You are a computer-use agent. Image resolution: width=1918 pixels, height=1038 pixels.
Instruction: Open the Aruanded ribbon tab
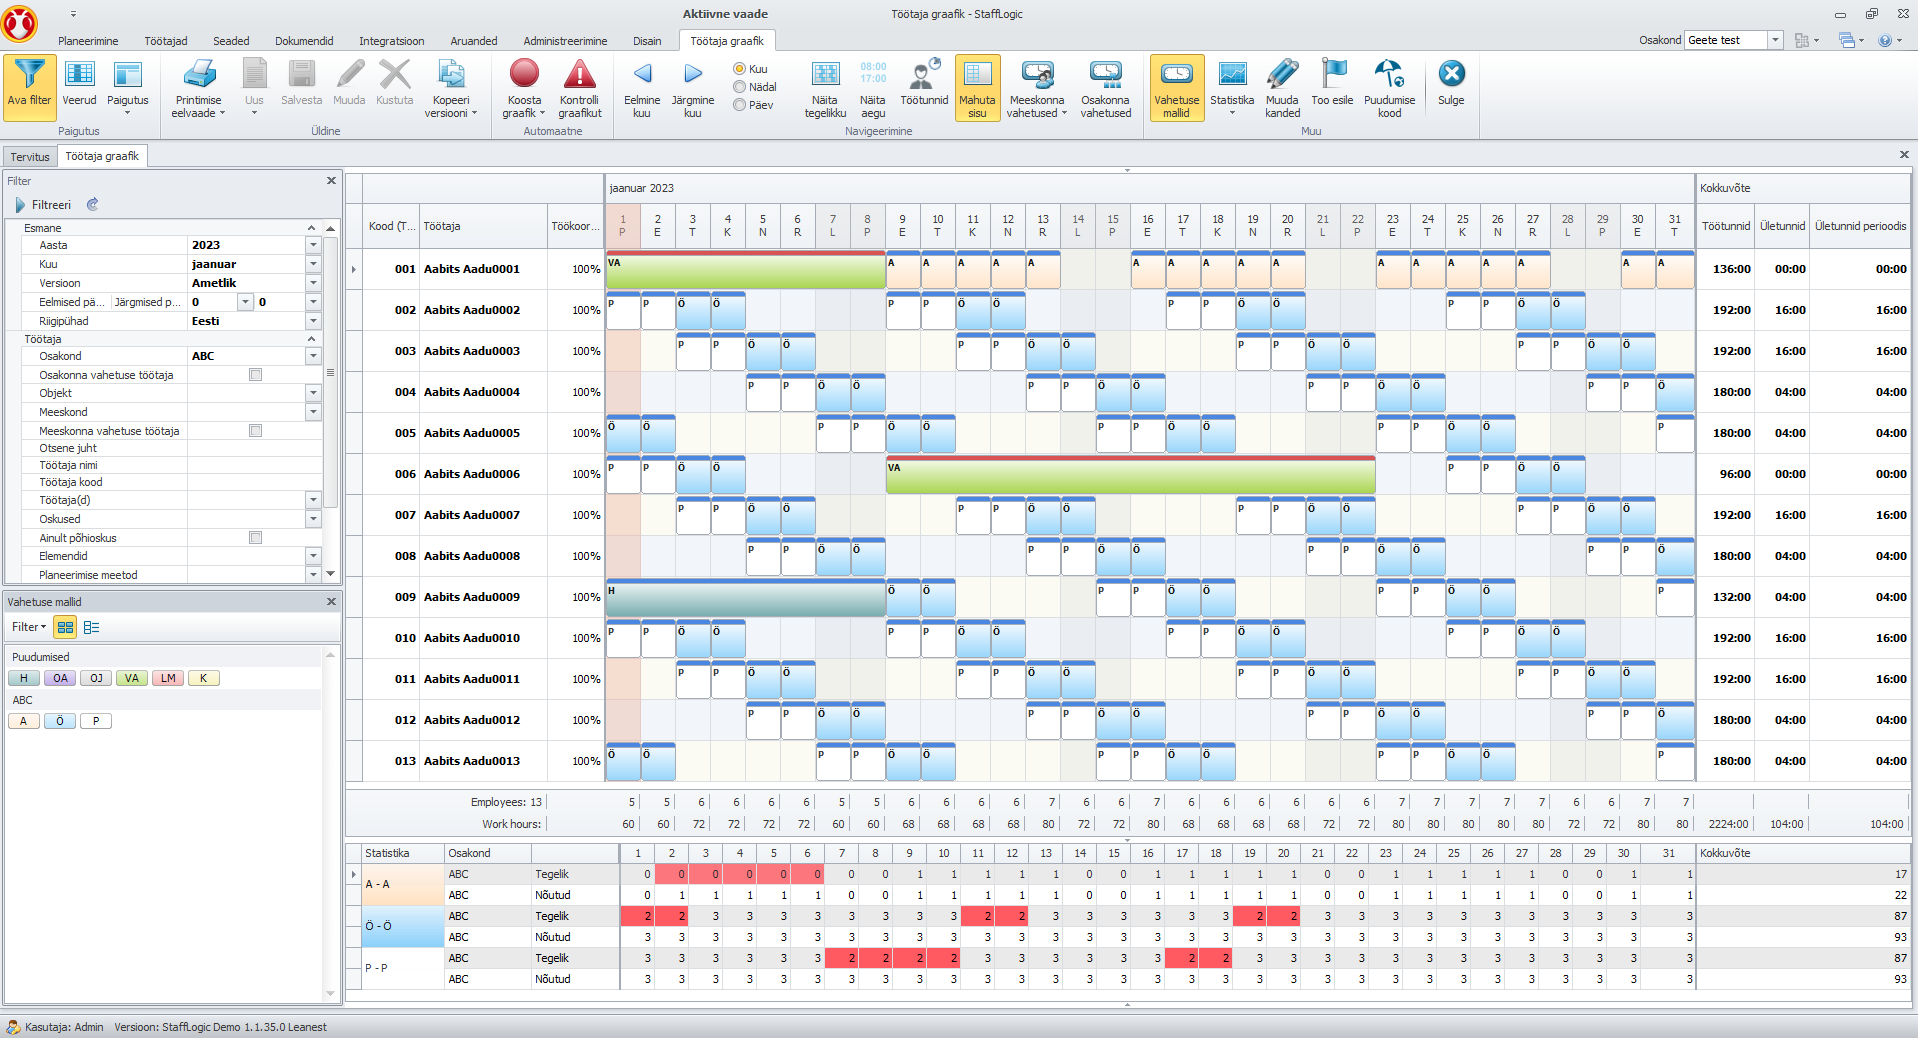click(474, 41)
